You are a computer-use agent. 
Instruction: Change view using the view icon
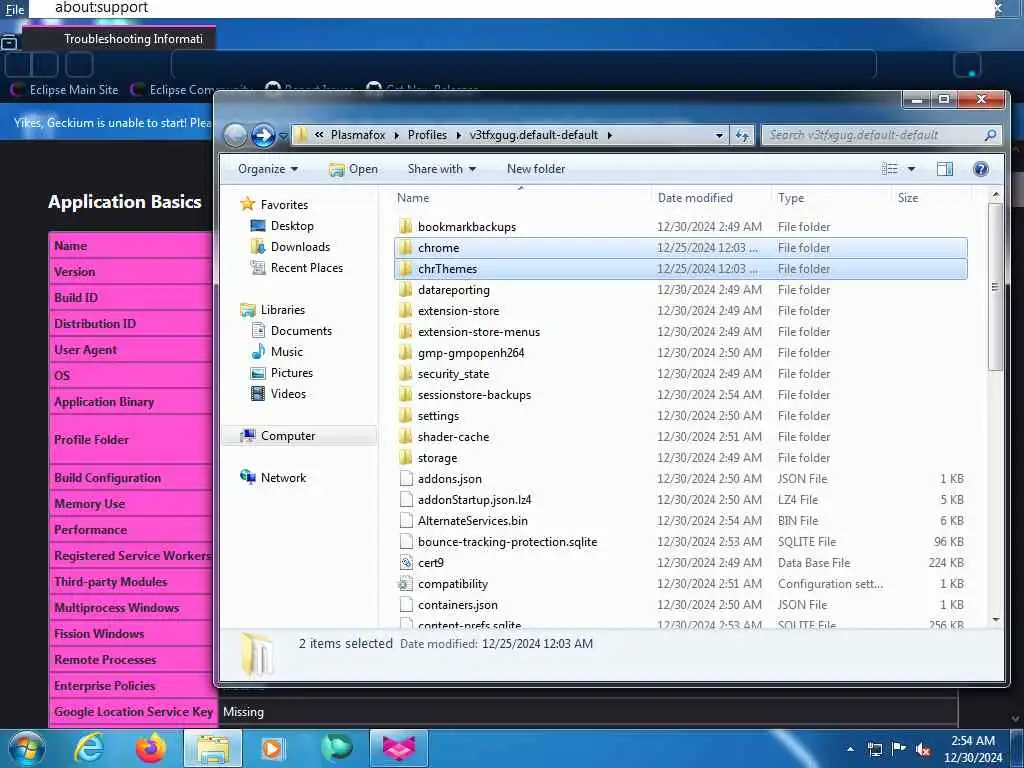pos(889,169)
